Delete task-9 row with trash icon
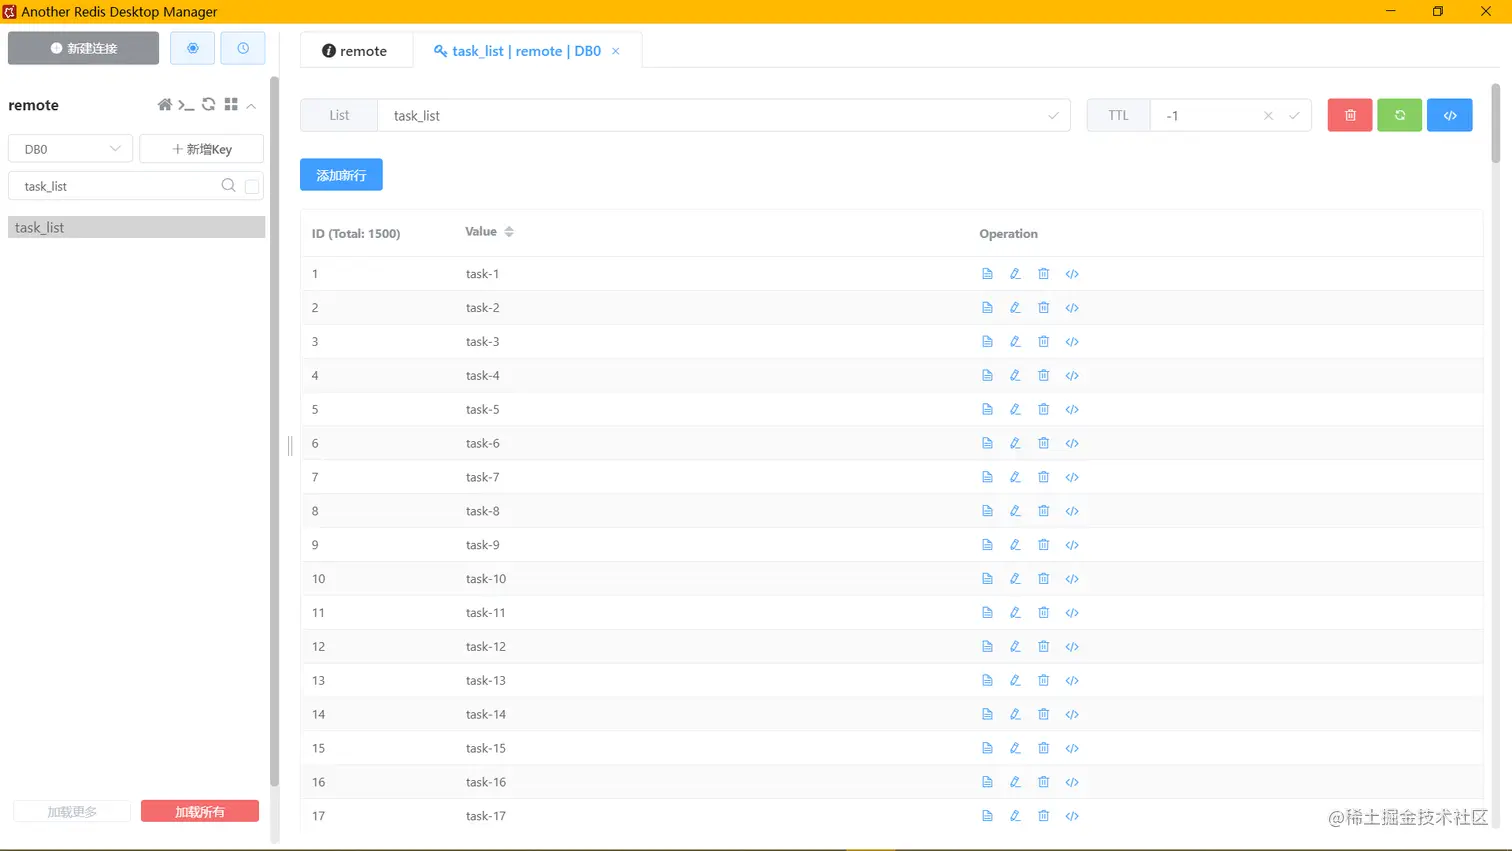Image resolution: width=1512 pixels, height=851 pixels. [x=1043, y=545]
